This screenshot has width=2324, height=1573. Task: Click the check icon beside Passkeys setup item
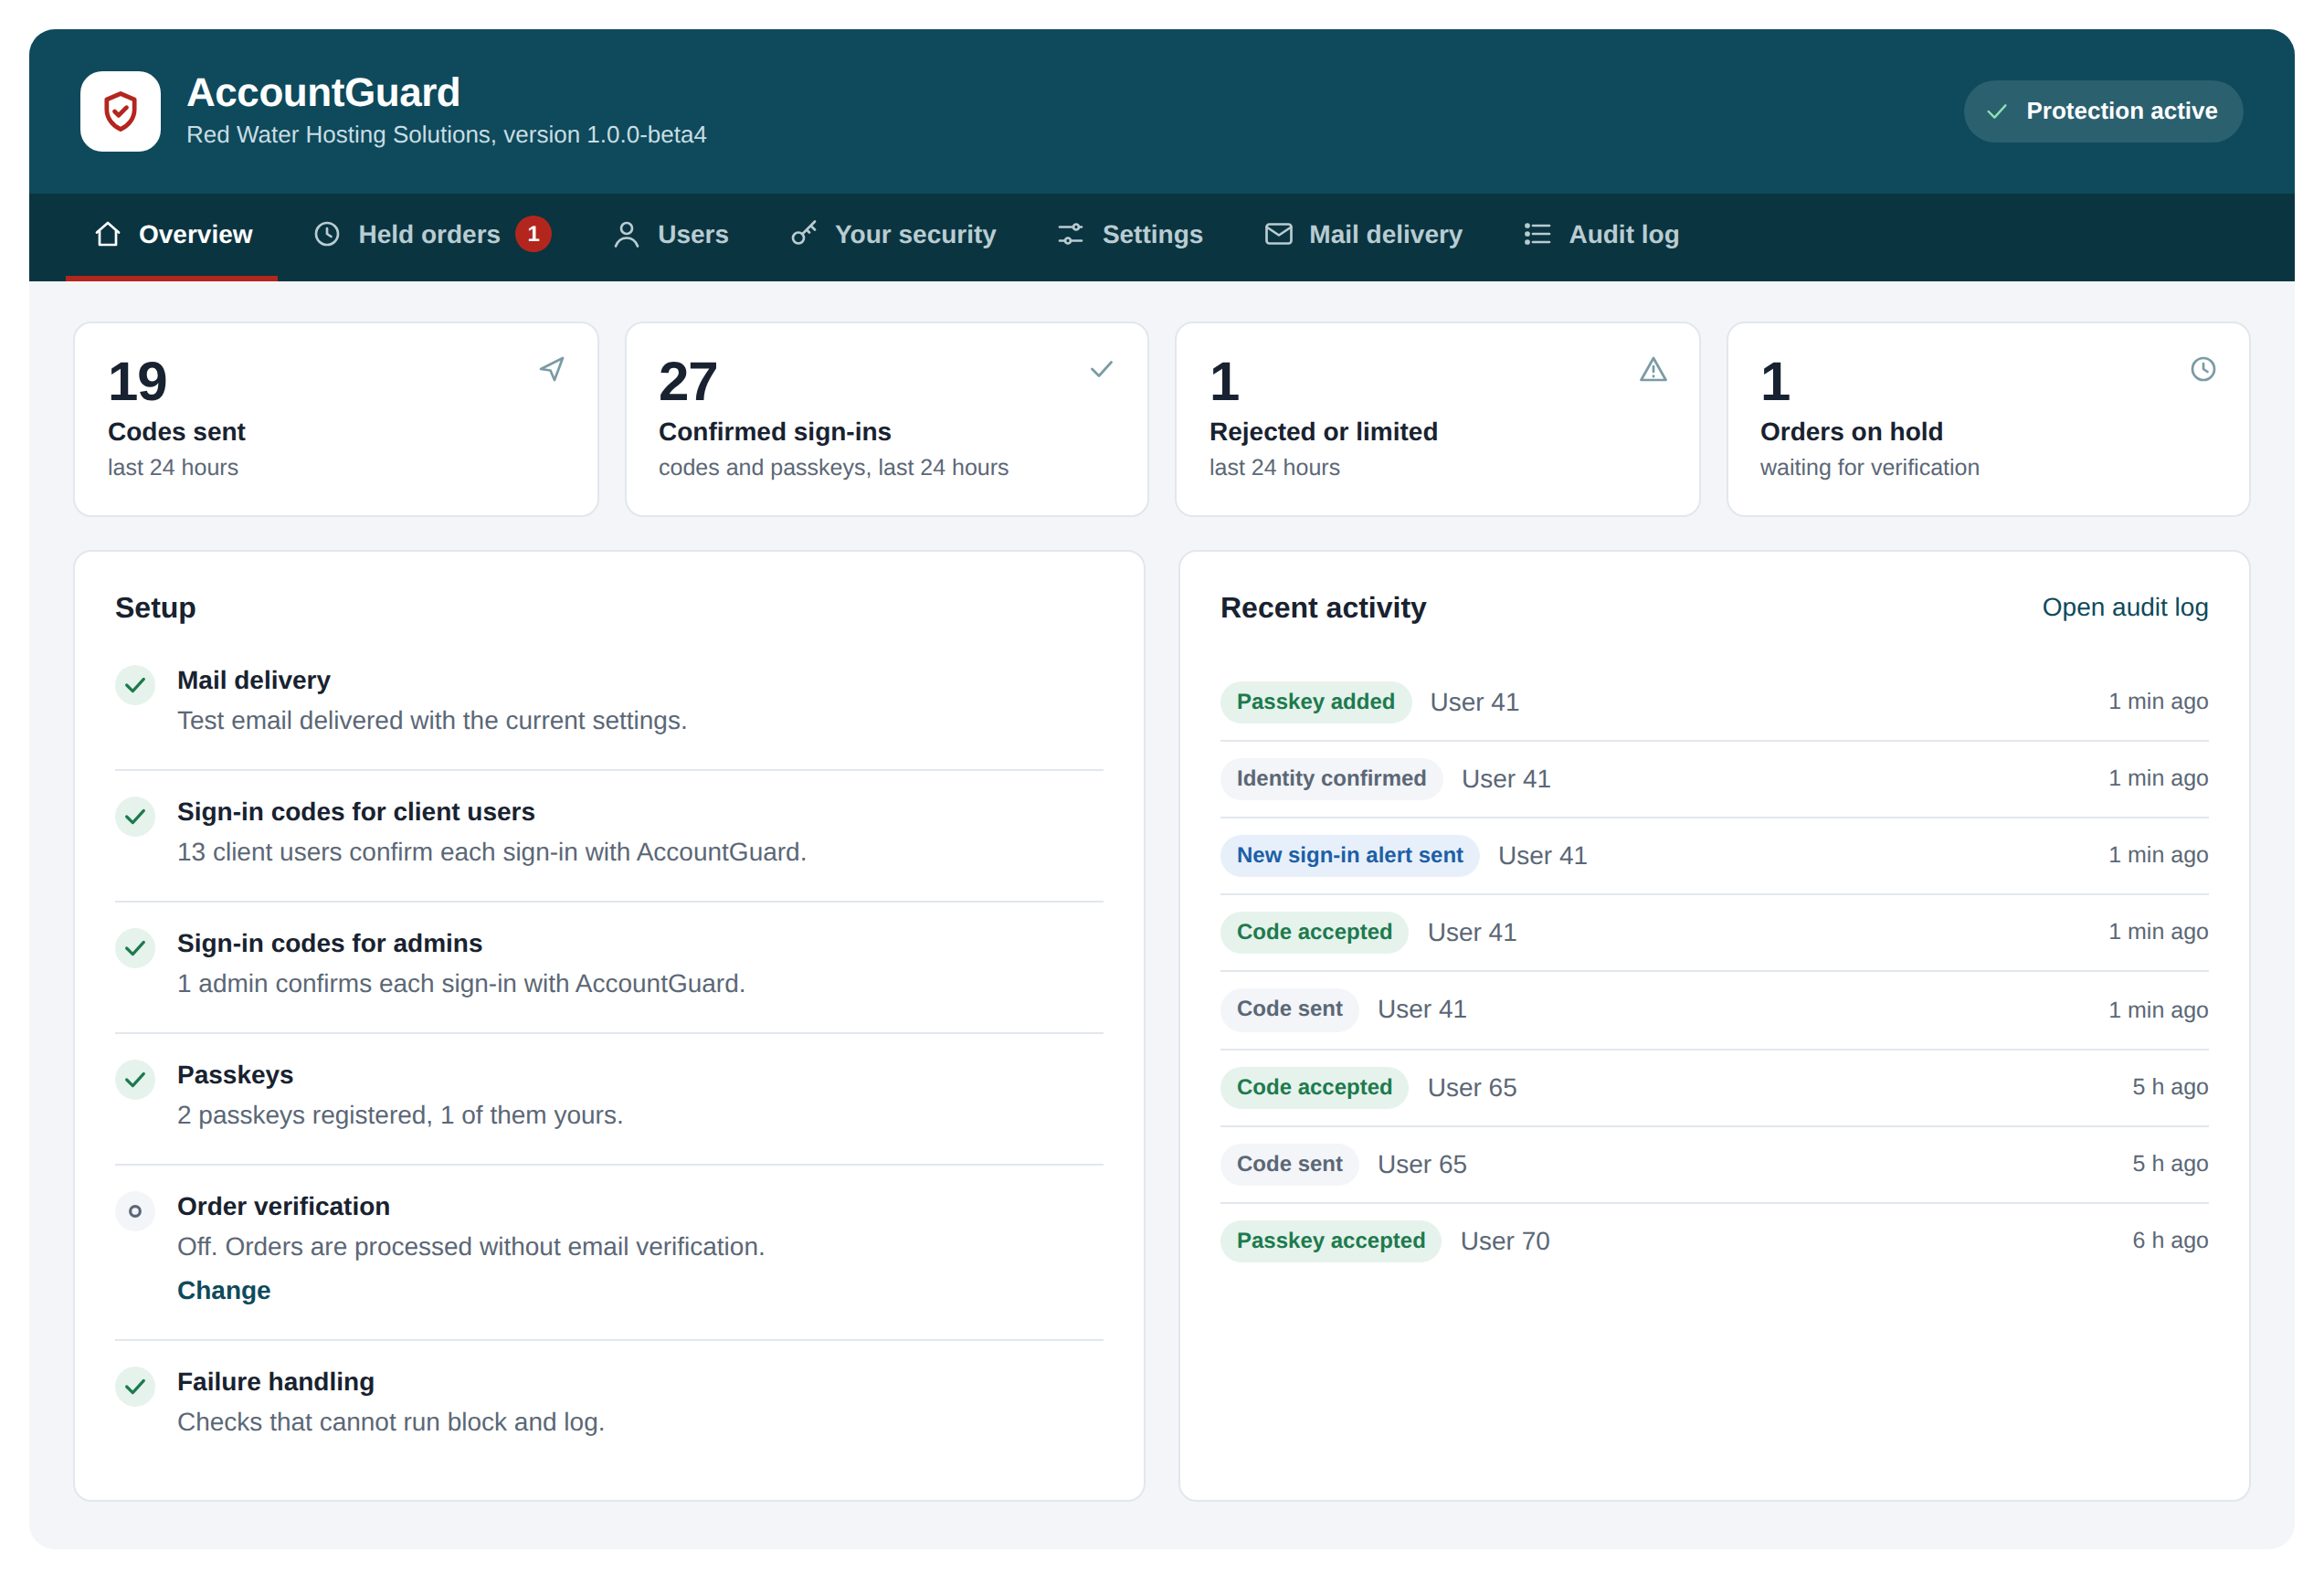pyautogui.click(x=135, y=1080)
